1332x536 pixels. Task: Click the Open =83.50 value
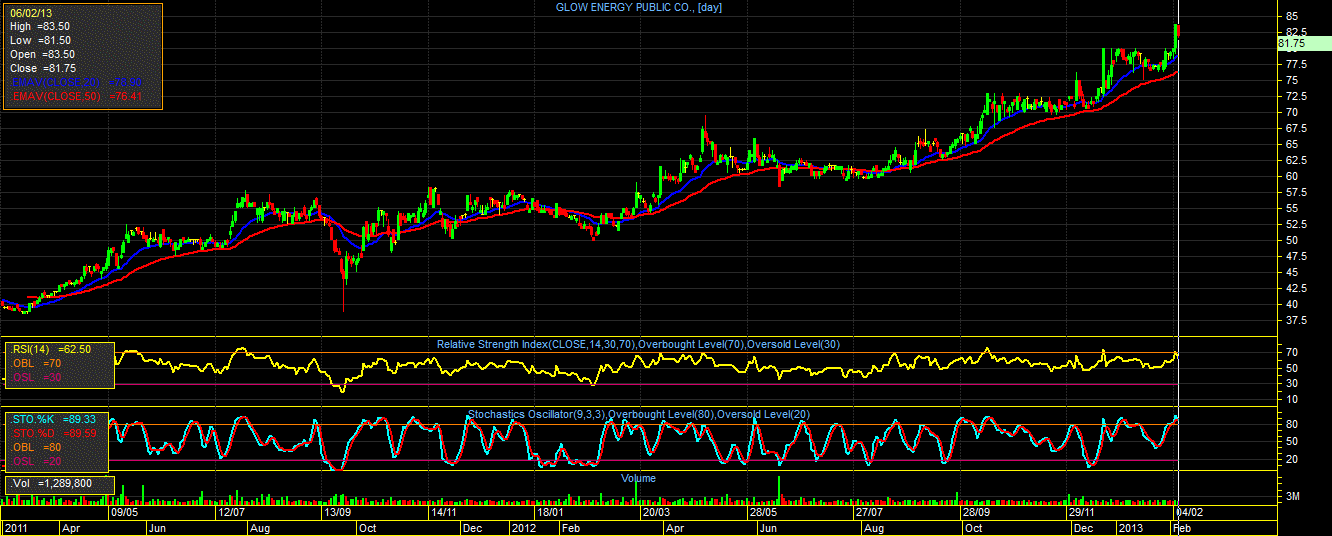click(x=43, y=54)
